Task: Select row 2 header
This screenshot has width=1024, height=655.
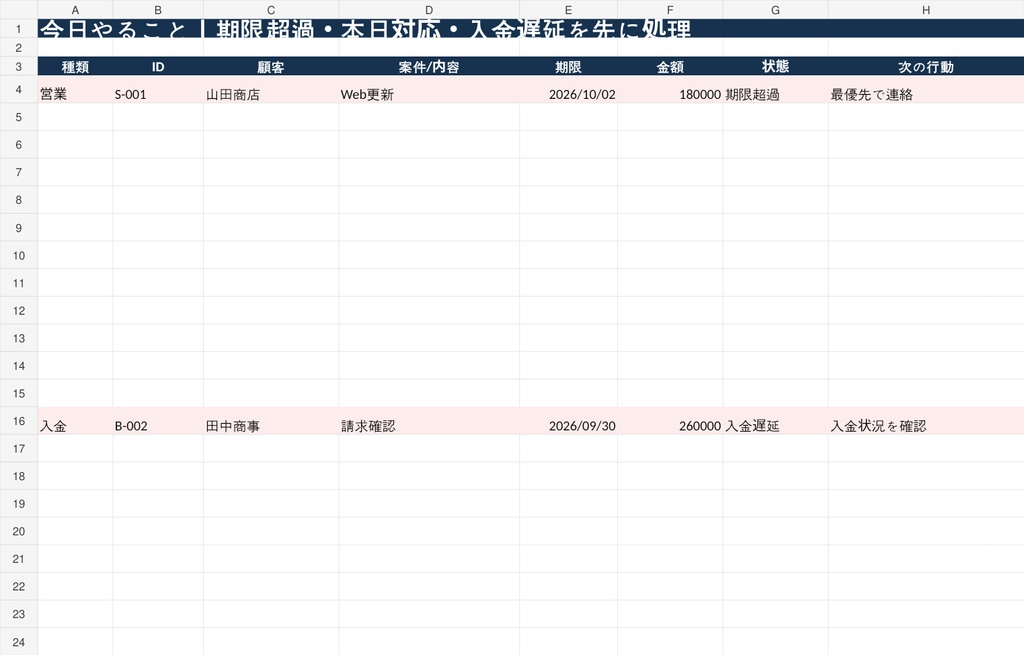Action: tap(19, 48)
